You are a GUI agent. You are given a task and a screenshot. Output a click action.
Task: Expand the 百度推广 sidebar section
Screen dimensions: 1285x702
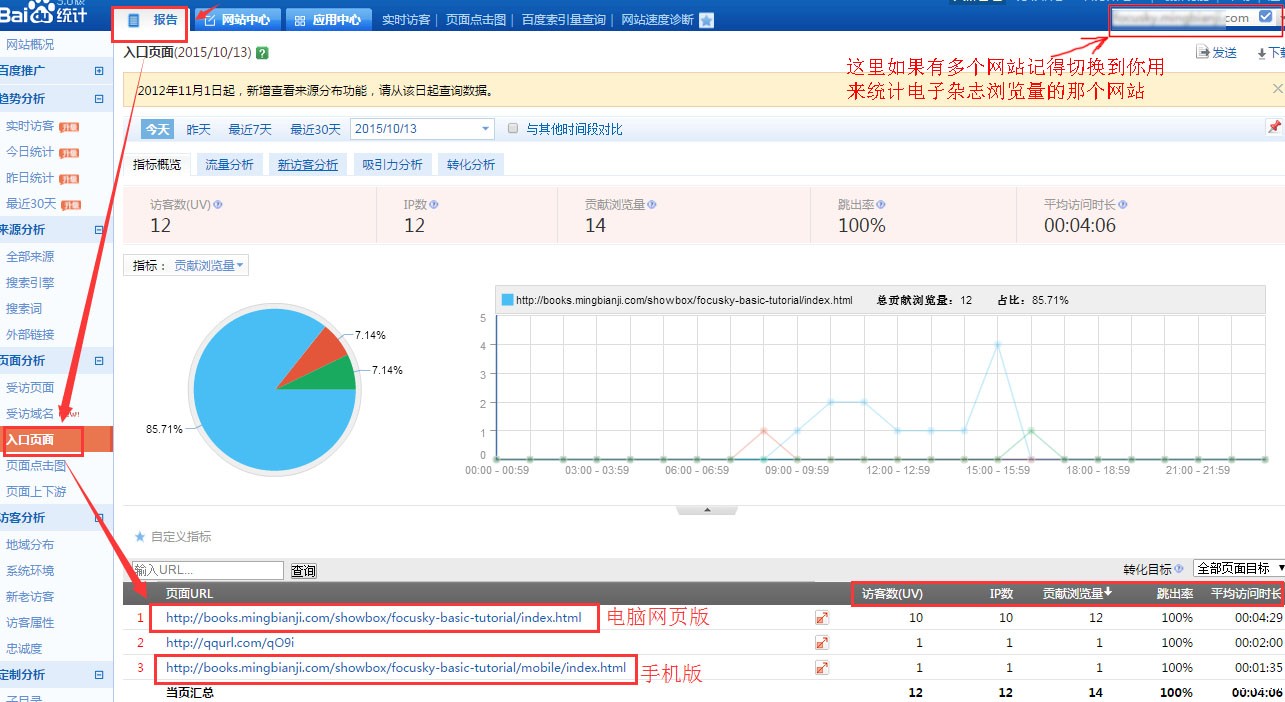(99, 71)
